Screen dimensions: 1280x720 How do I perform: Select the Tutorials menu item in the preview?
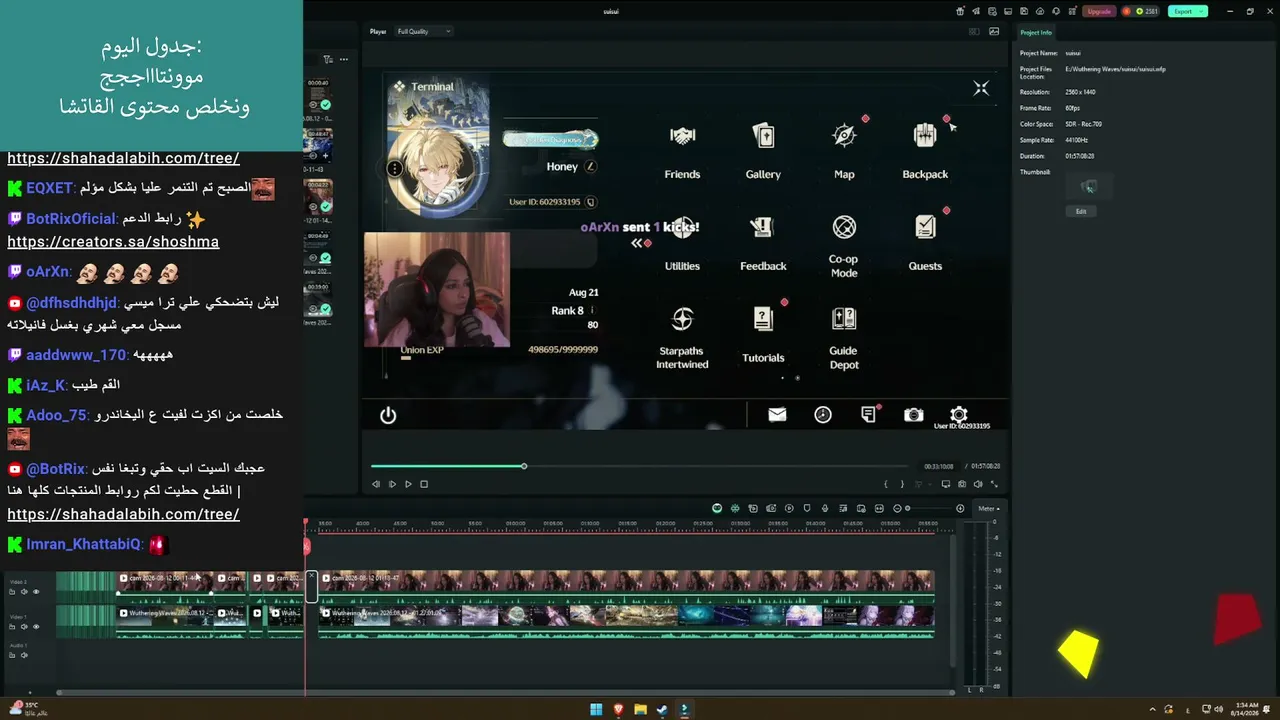click(763, 335)
